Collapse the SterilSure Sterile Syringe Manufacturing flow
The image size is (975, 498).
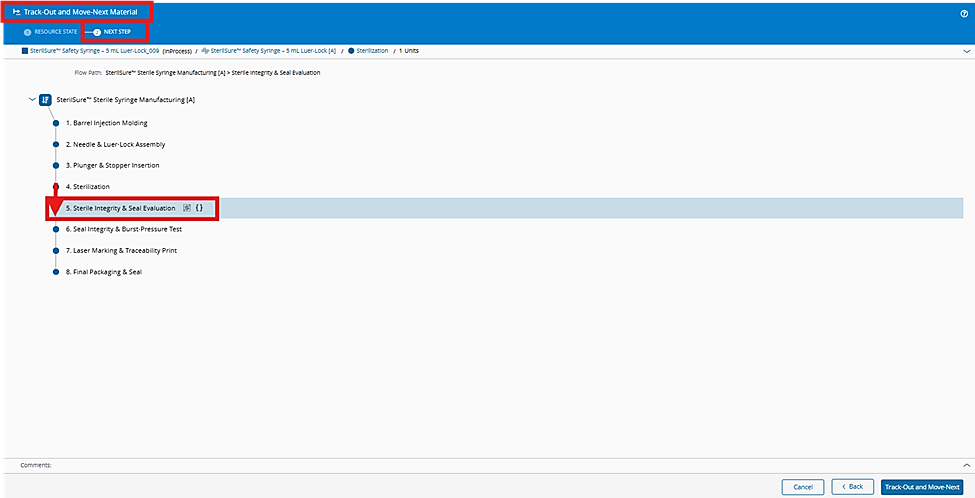point(32,99)
